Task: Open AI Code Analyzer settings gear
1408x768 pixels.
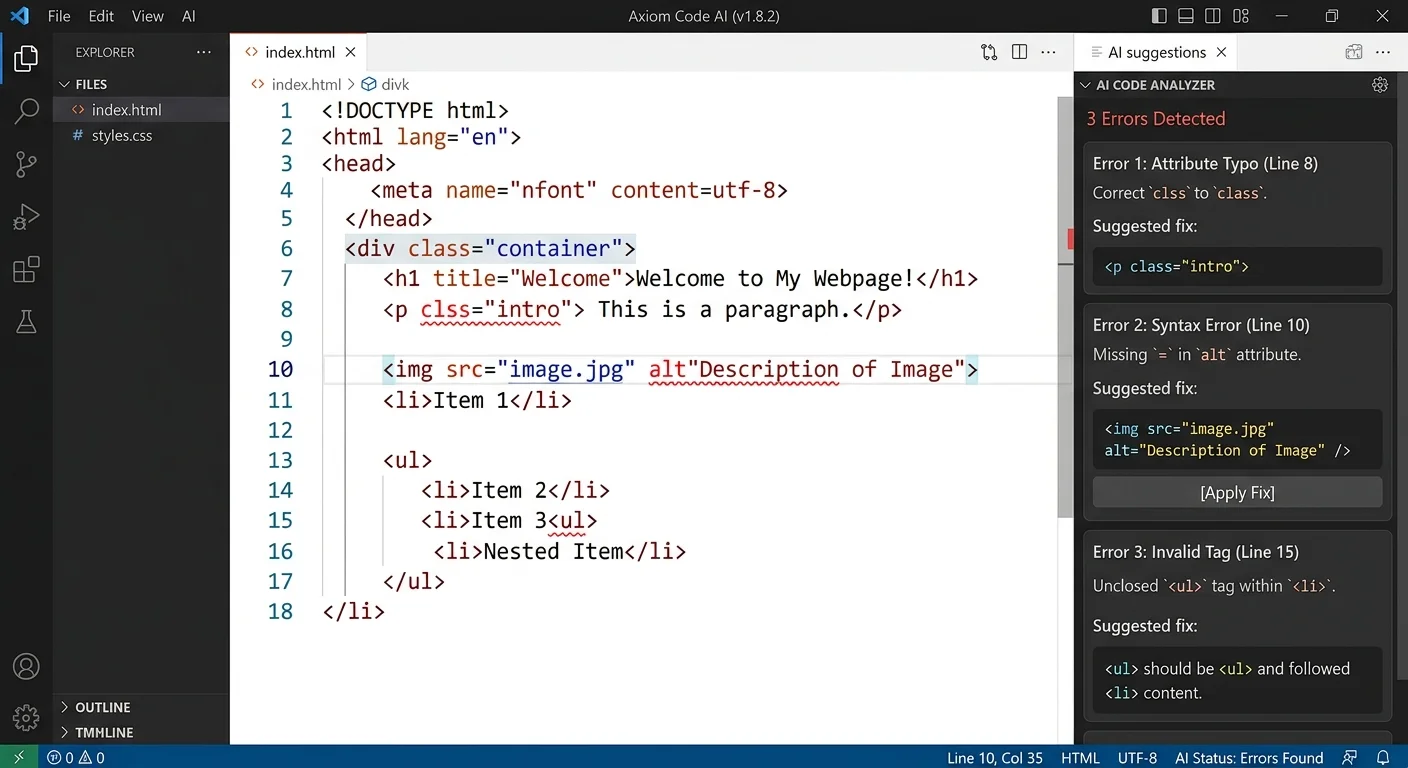Action: tap(1380, 85)
